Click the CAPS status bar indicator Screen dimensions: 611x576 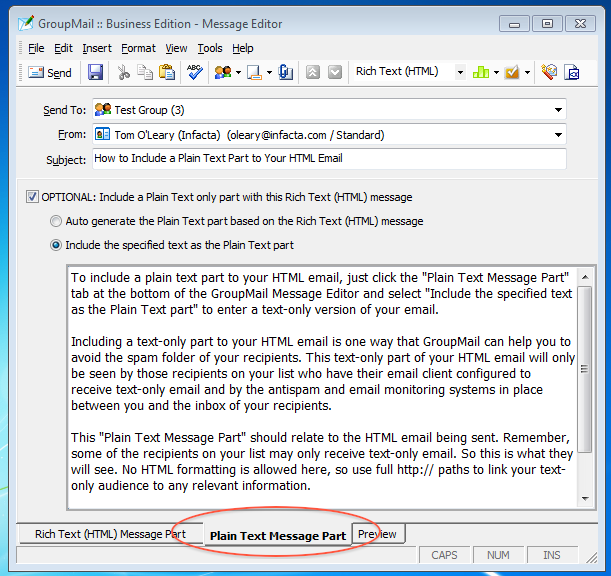click(x=444, y=555)
